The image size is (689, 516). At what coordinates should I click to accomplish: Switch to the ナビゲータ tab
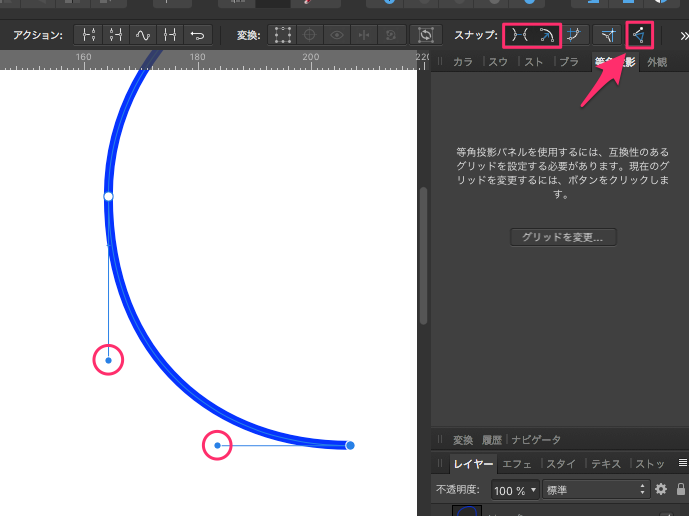tap(536, 440)
